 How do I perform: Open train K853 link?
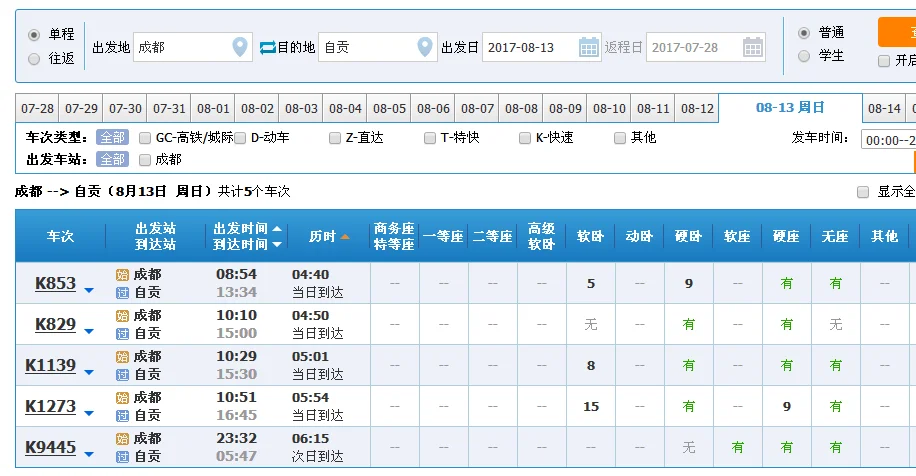pyautogui.click(x=55, y=283)
